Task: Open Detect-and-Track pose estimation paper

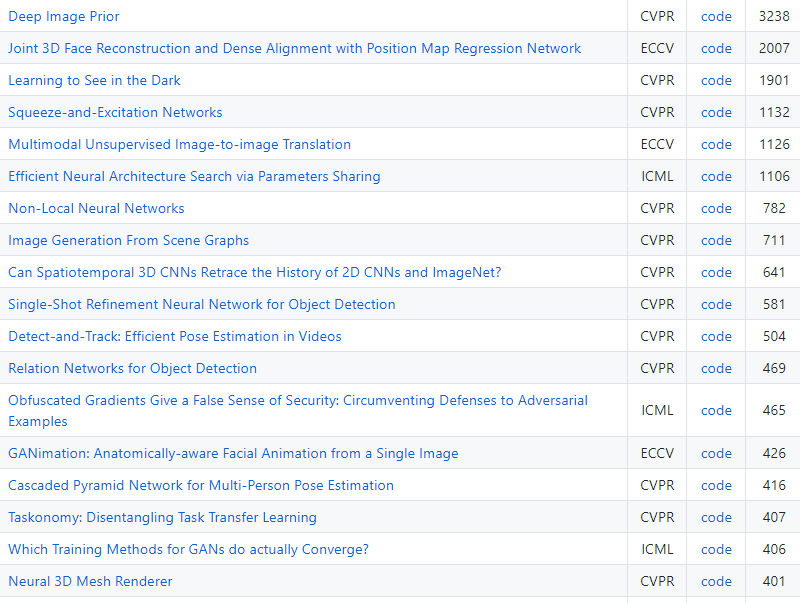Action: pos(175,336)
